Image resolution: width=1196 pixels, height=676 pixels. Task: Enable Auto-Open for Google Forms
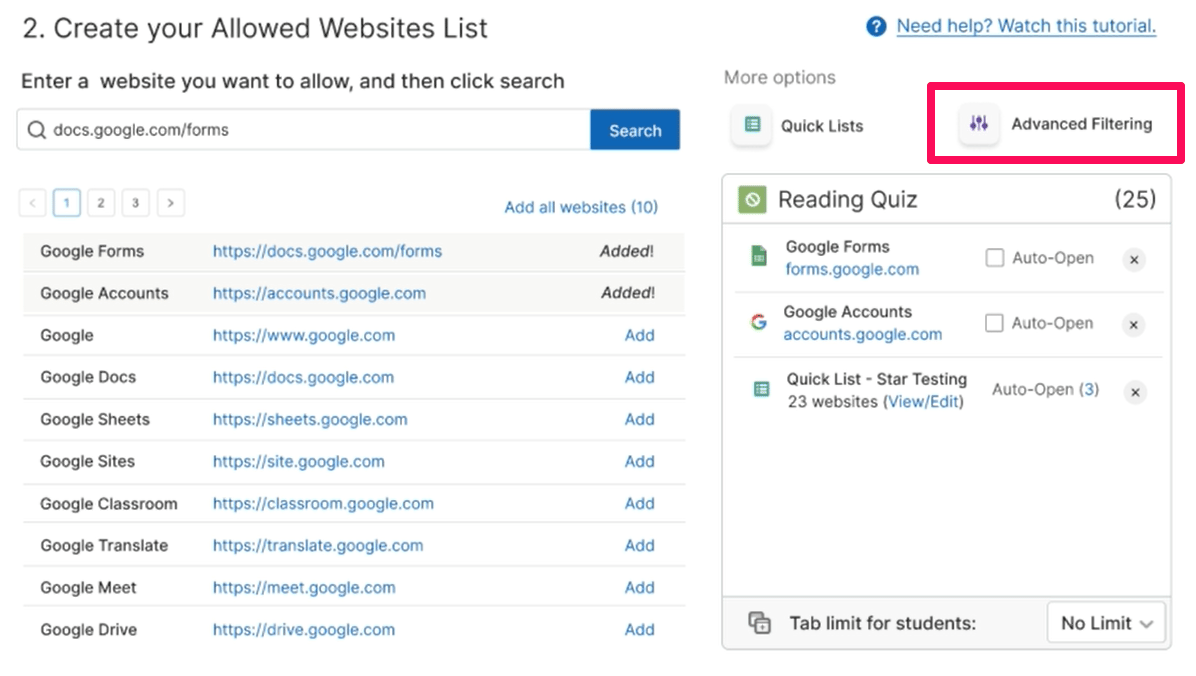coord(995,258)
